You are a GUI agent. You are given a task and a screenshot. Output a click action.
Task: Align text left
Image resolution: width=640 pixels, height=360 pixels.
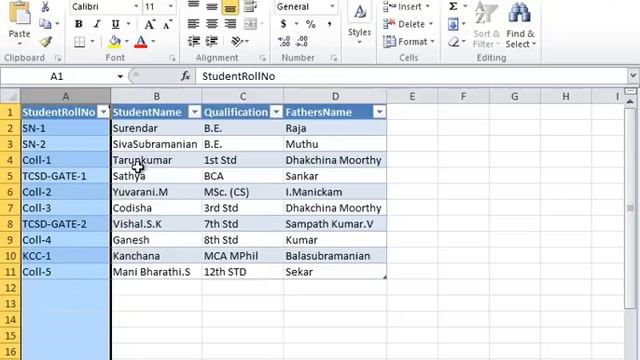(x=193, y=24)
